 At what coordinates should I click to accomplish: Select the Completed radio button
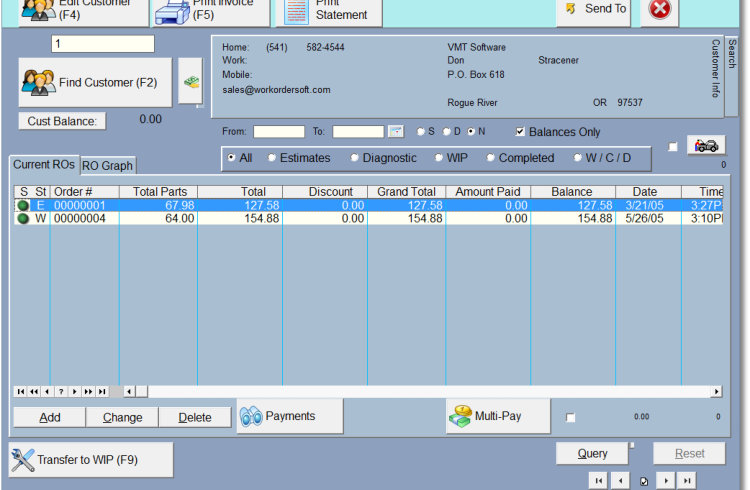(x=490, y=158)
